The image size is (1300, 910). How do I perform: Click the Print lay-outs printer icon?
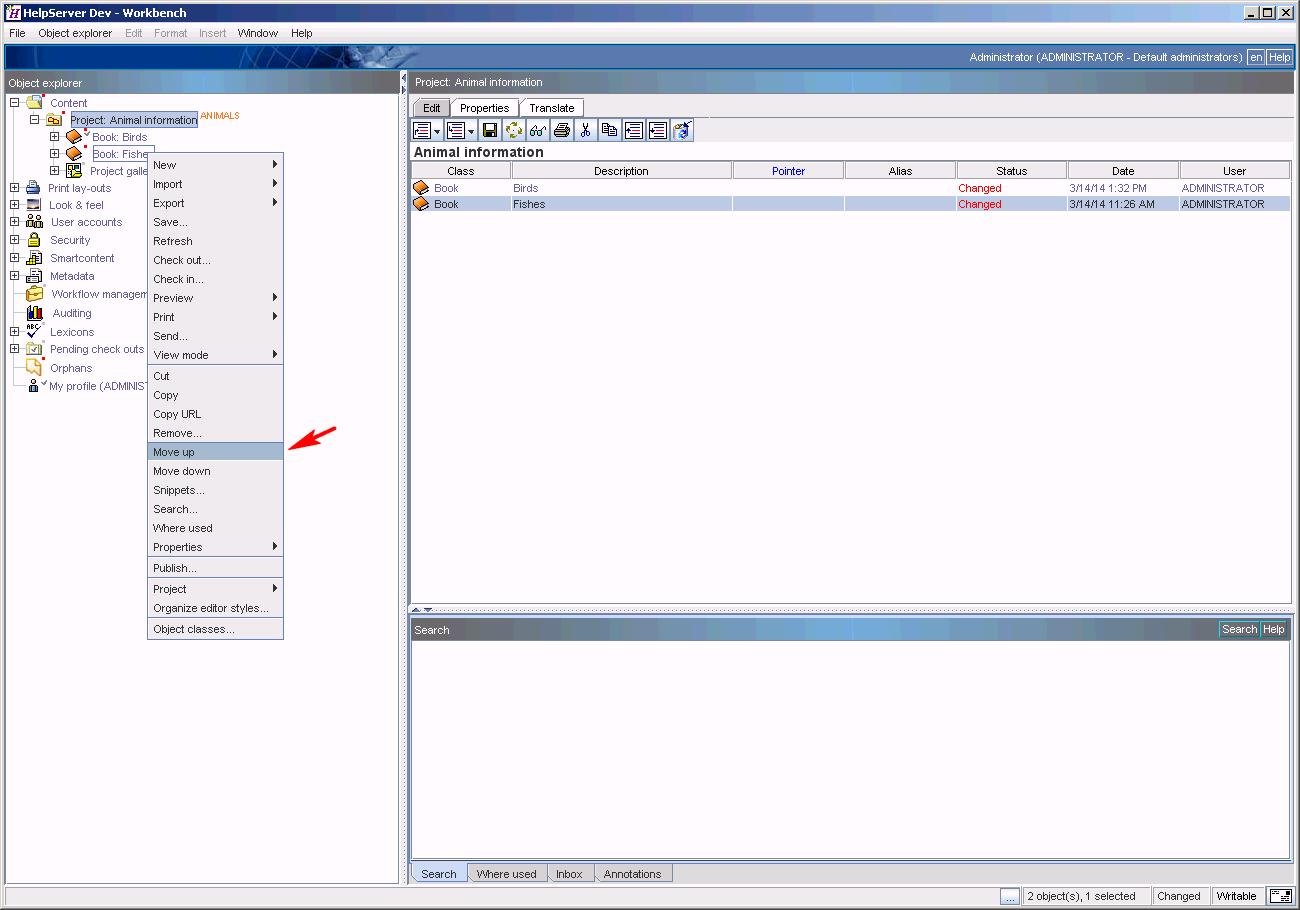33,188
